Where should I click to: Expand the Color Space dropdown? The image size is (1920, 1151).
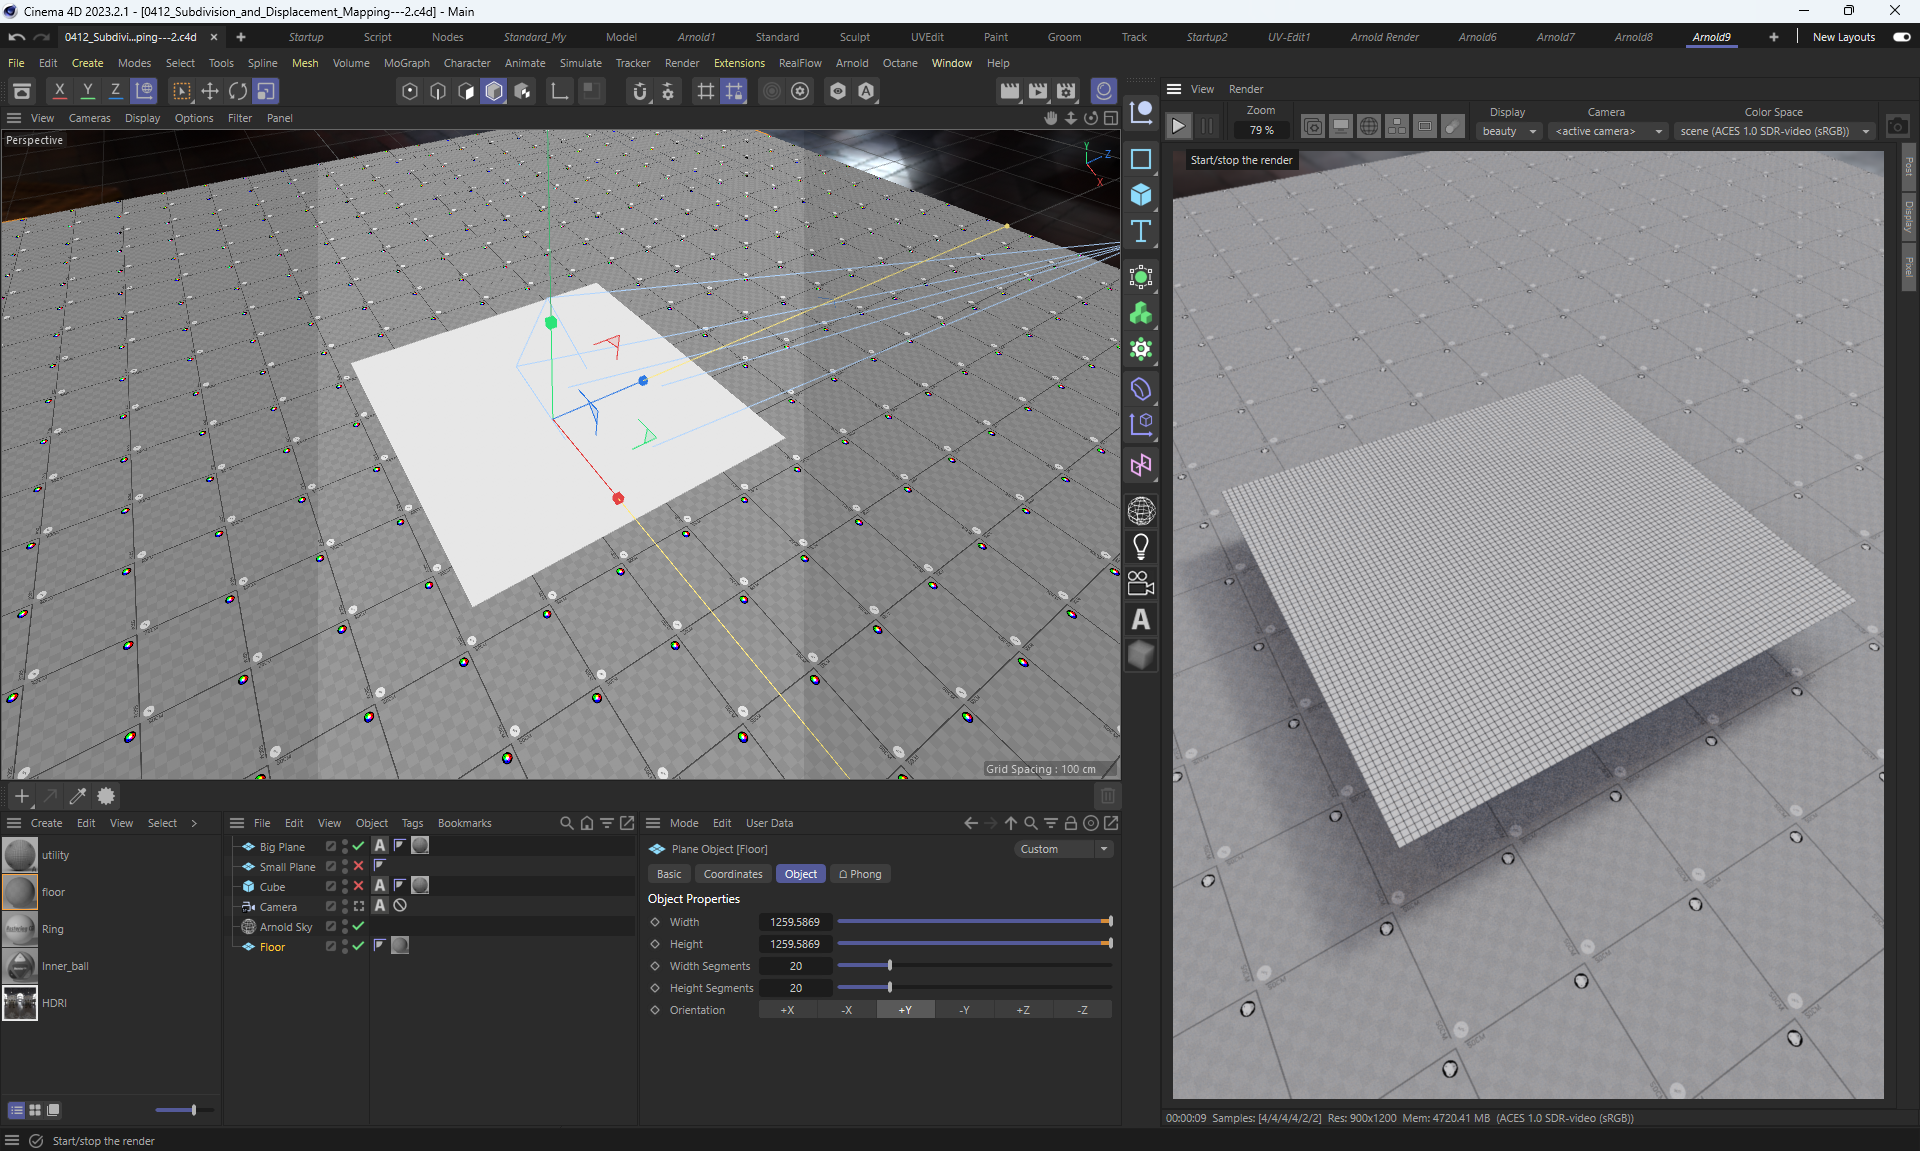pos(1774,131)
